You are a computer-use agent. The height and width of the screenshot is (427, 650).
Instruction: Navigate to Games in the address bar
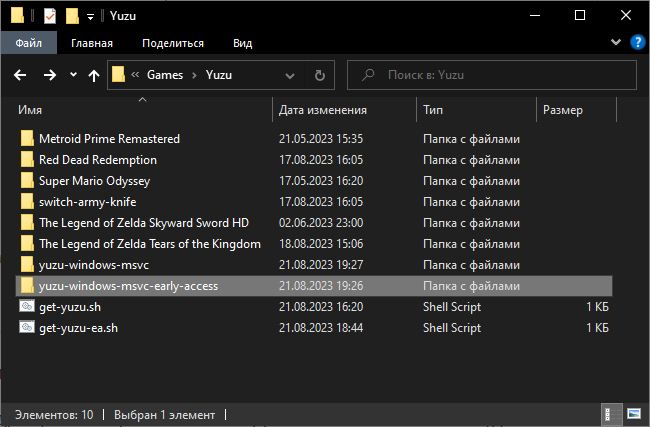coord(165,75)
